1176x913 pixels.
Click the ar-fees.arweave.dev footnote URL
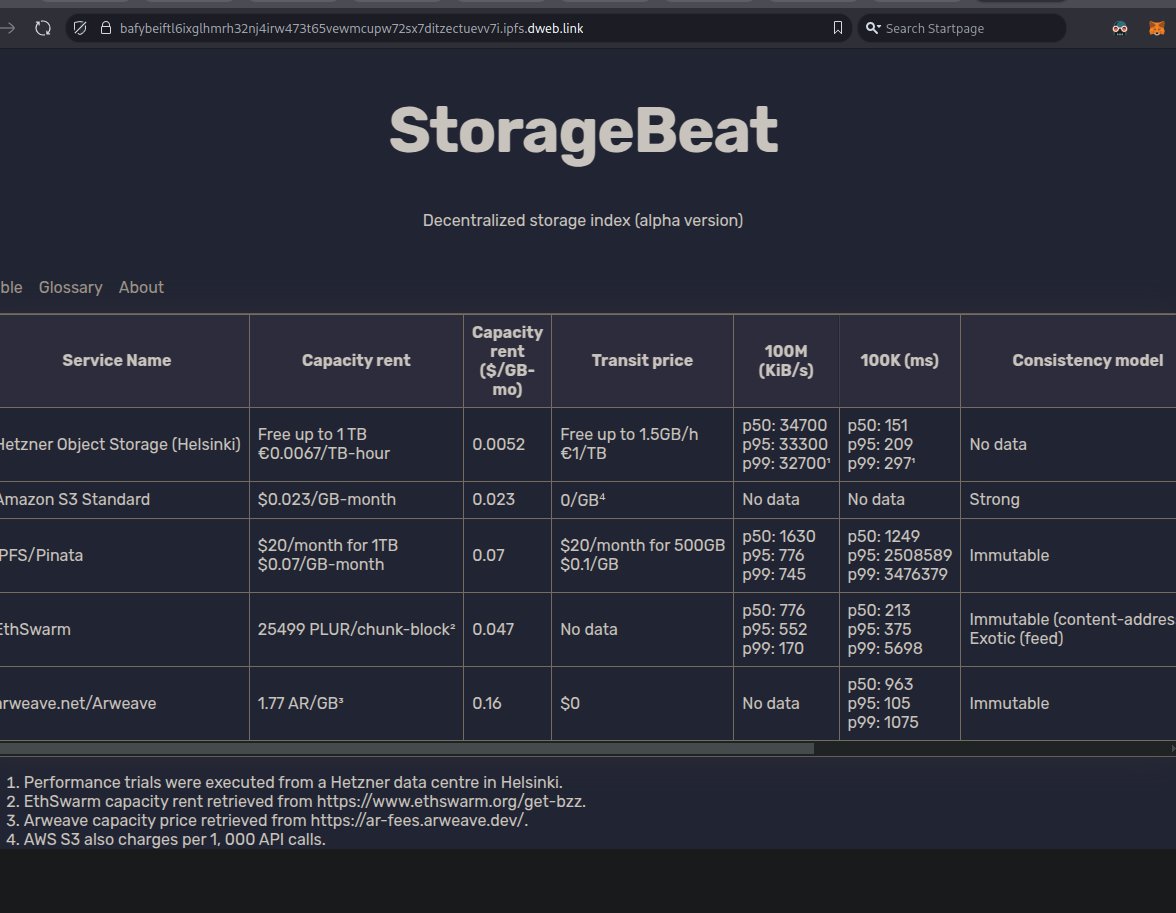417,821
